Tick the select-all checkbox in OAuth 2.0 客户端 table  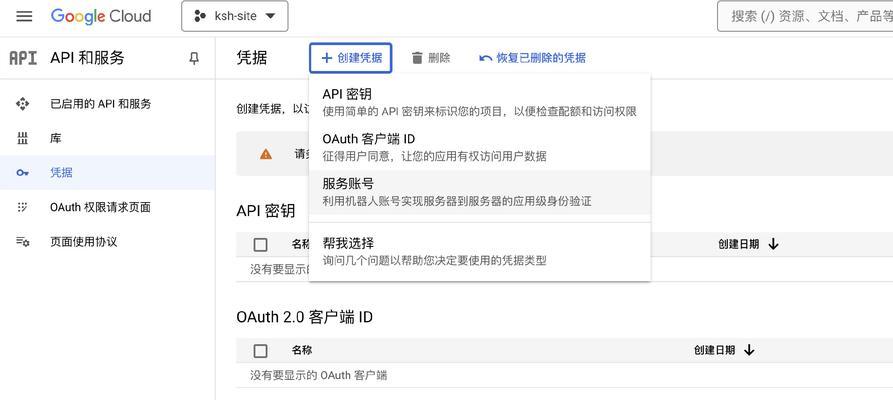point(260,351)
